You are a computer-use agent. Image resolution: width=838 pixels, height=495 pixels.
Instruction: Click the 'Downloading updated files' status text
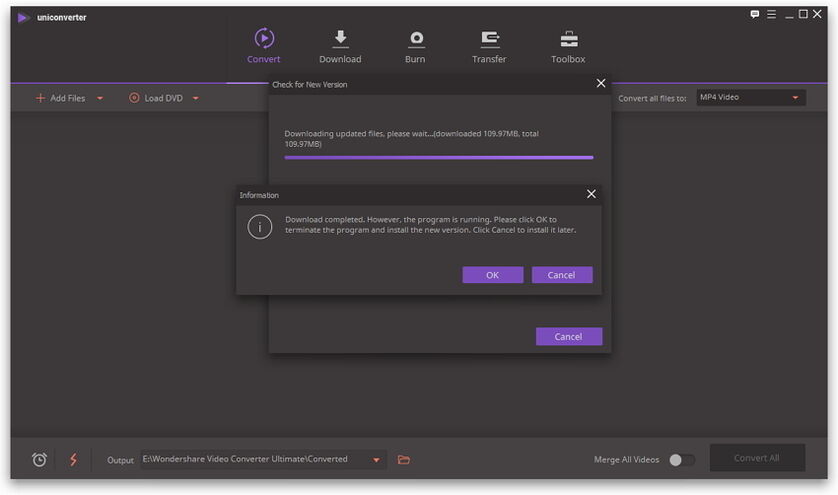(x=412, y=138)
